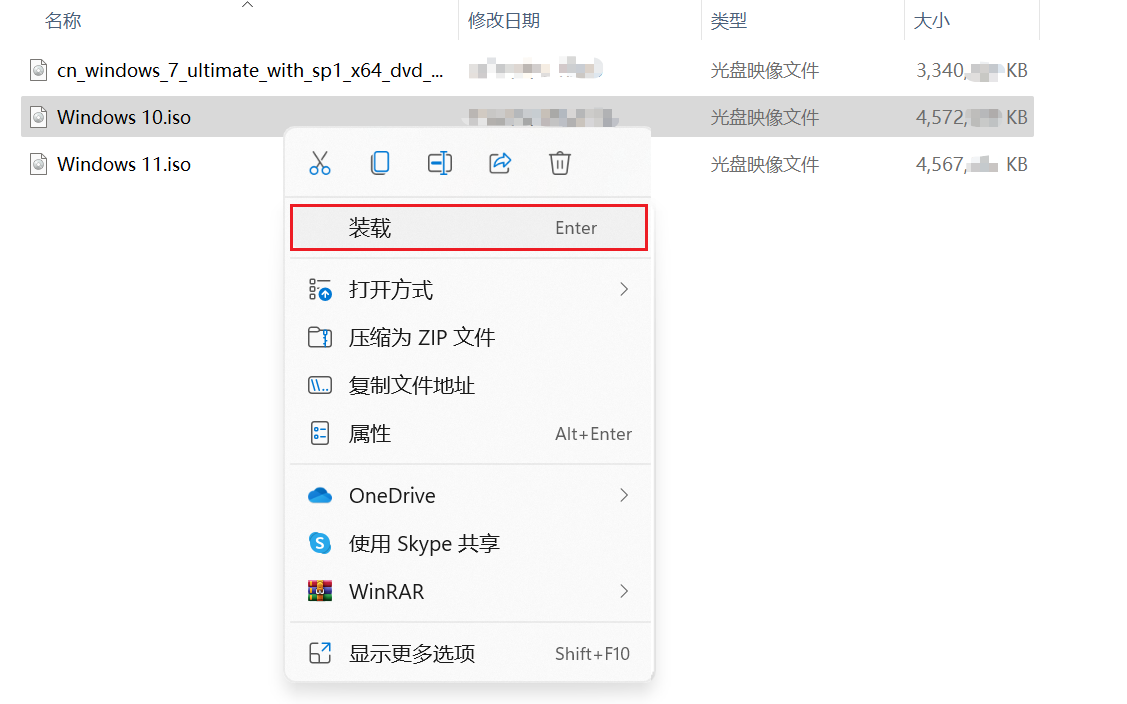Sort by the 修改日期 column header
1127x704 pixels.
click(504, 21)
